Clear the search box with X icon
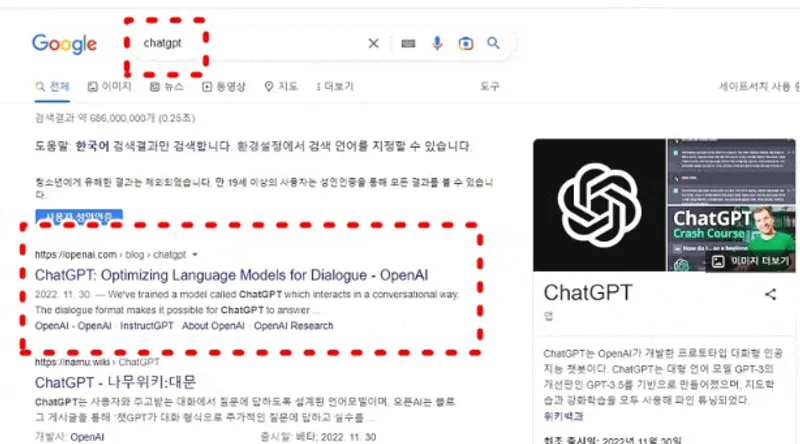 [x=373, y=43]
